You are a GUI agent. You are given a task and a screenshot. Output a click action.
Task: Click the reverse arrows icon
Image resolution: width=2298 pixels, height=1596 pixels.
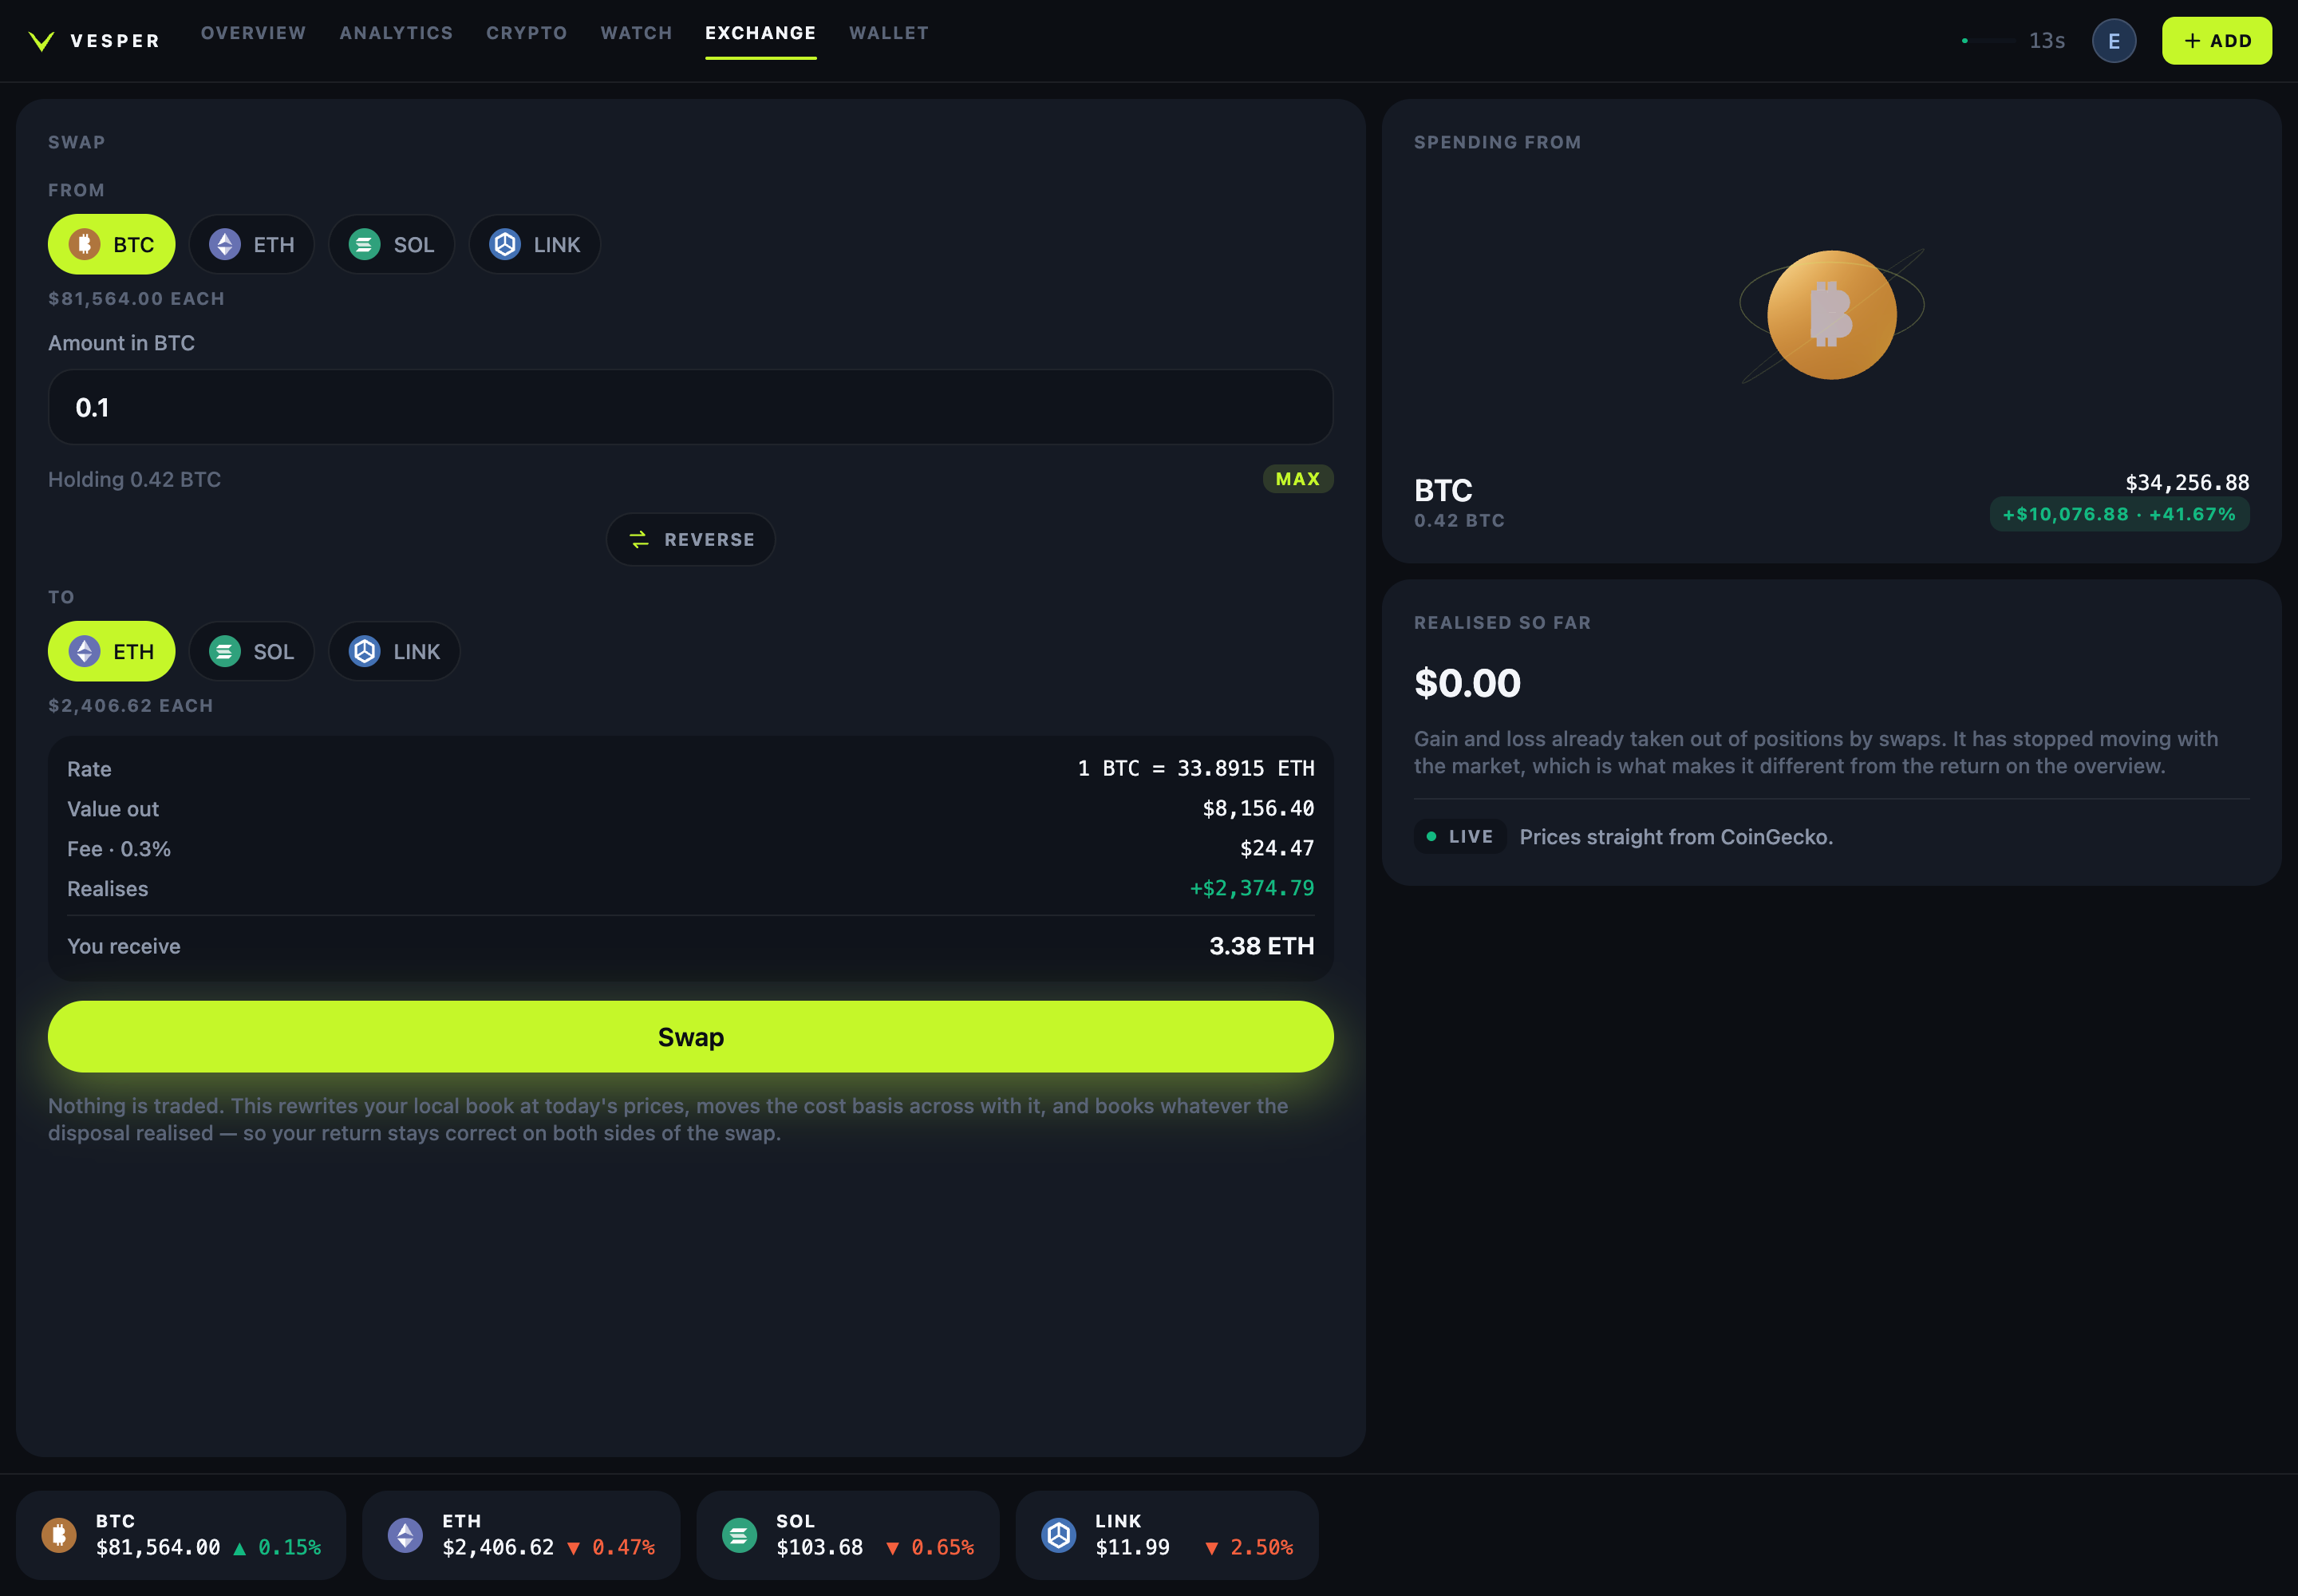click(x=639, y=540)
